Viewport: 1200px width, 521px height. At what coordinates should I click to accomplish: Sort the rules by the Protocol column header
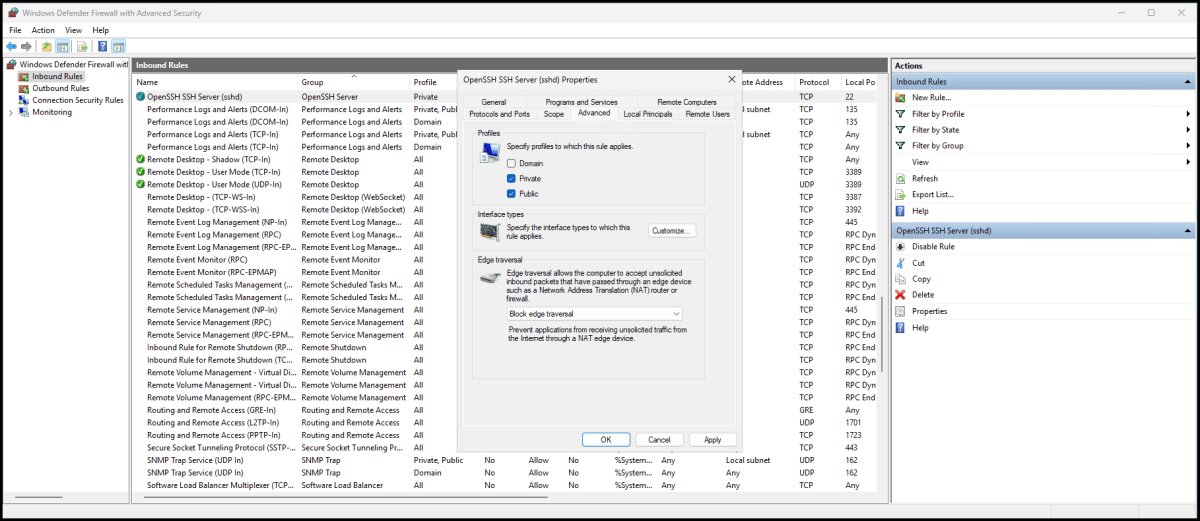click(x=819, y=82)
